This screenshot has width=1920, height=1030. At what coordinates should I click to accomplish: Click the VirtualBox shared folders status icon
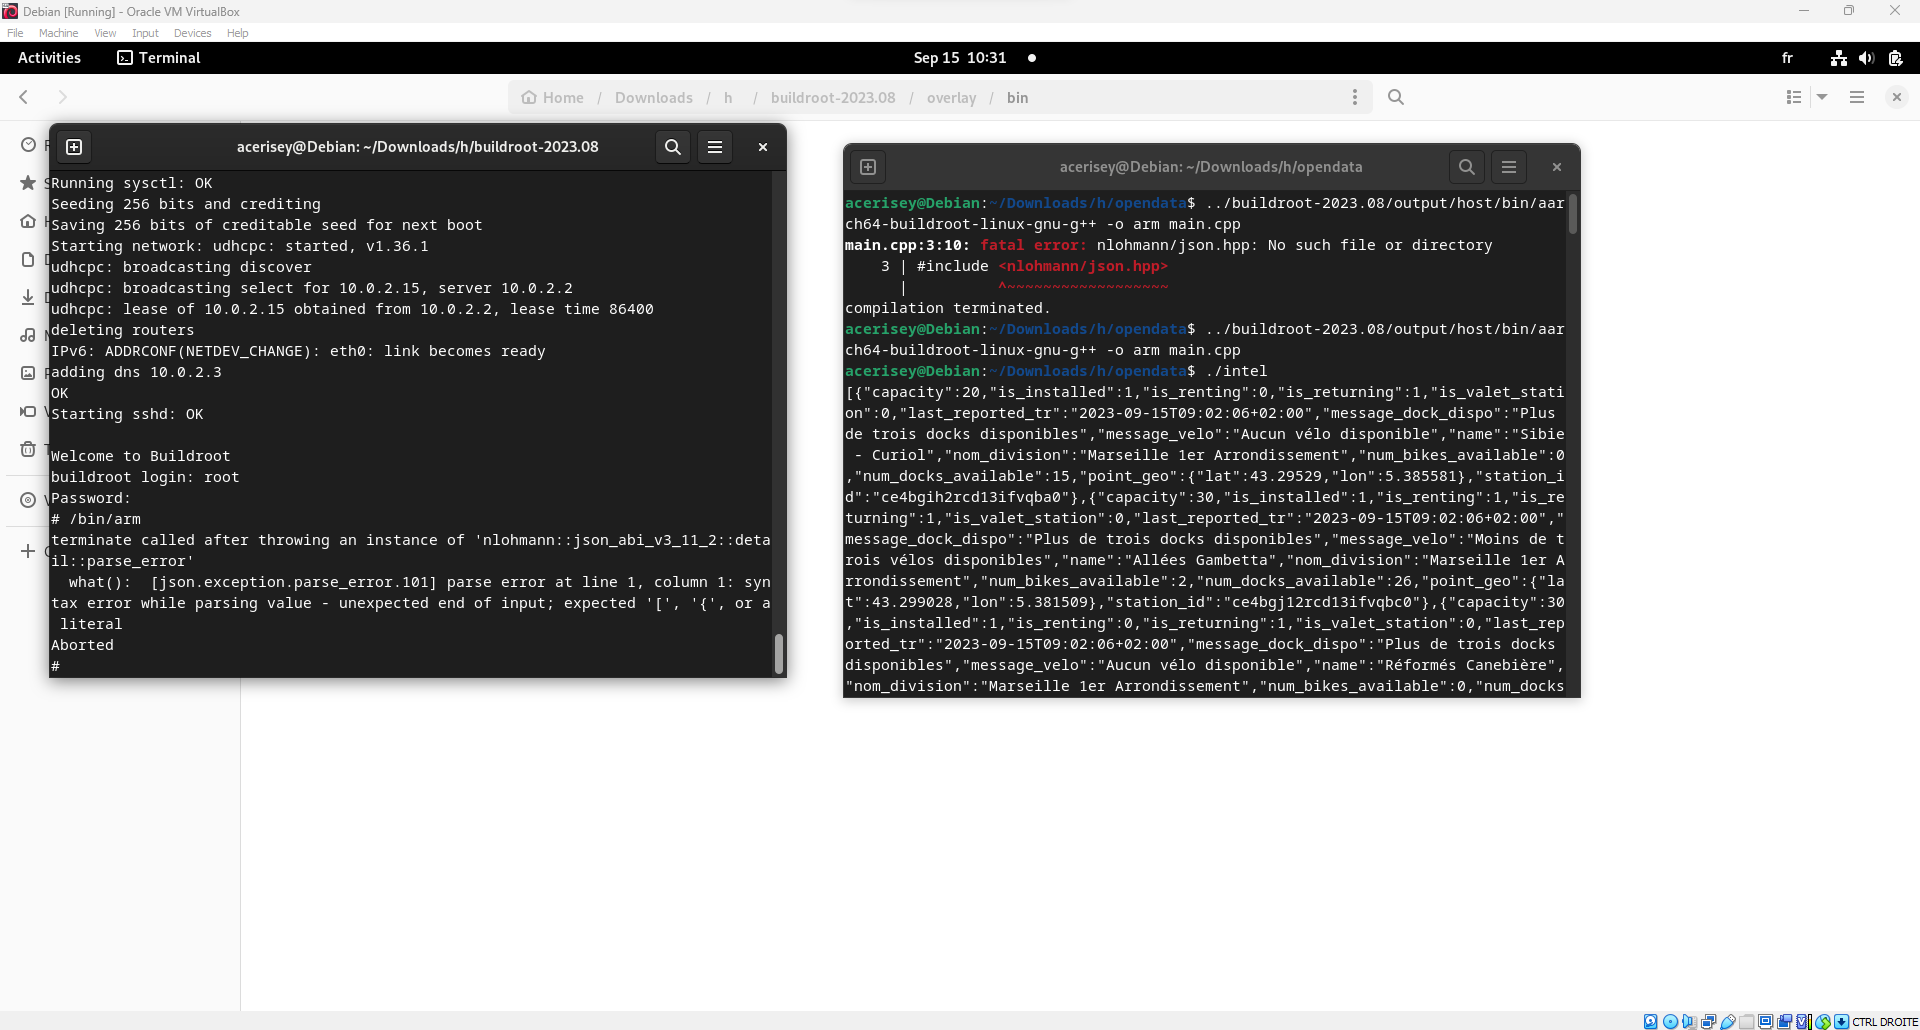(x=1747, y=1021)
